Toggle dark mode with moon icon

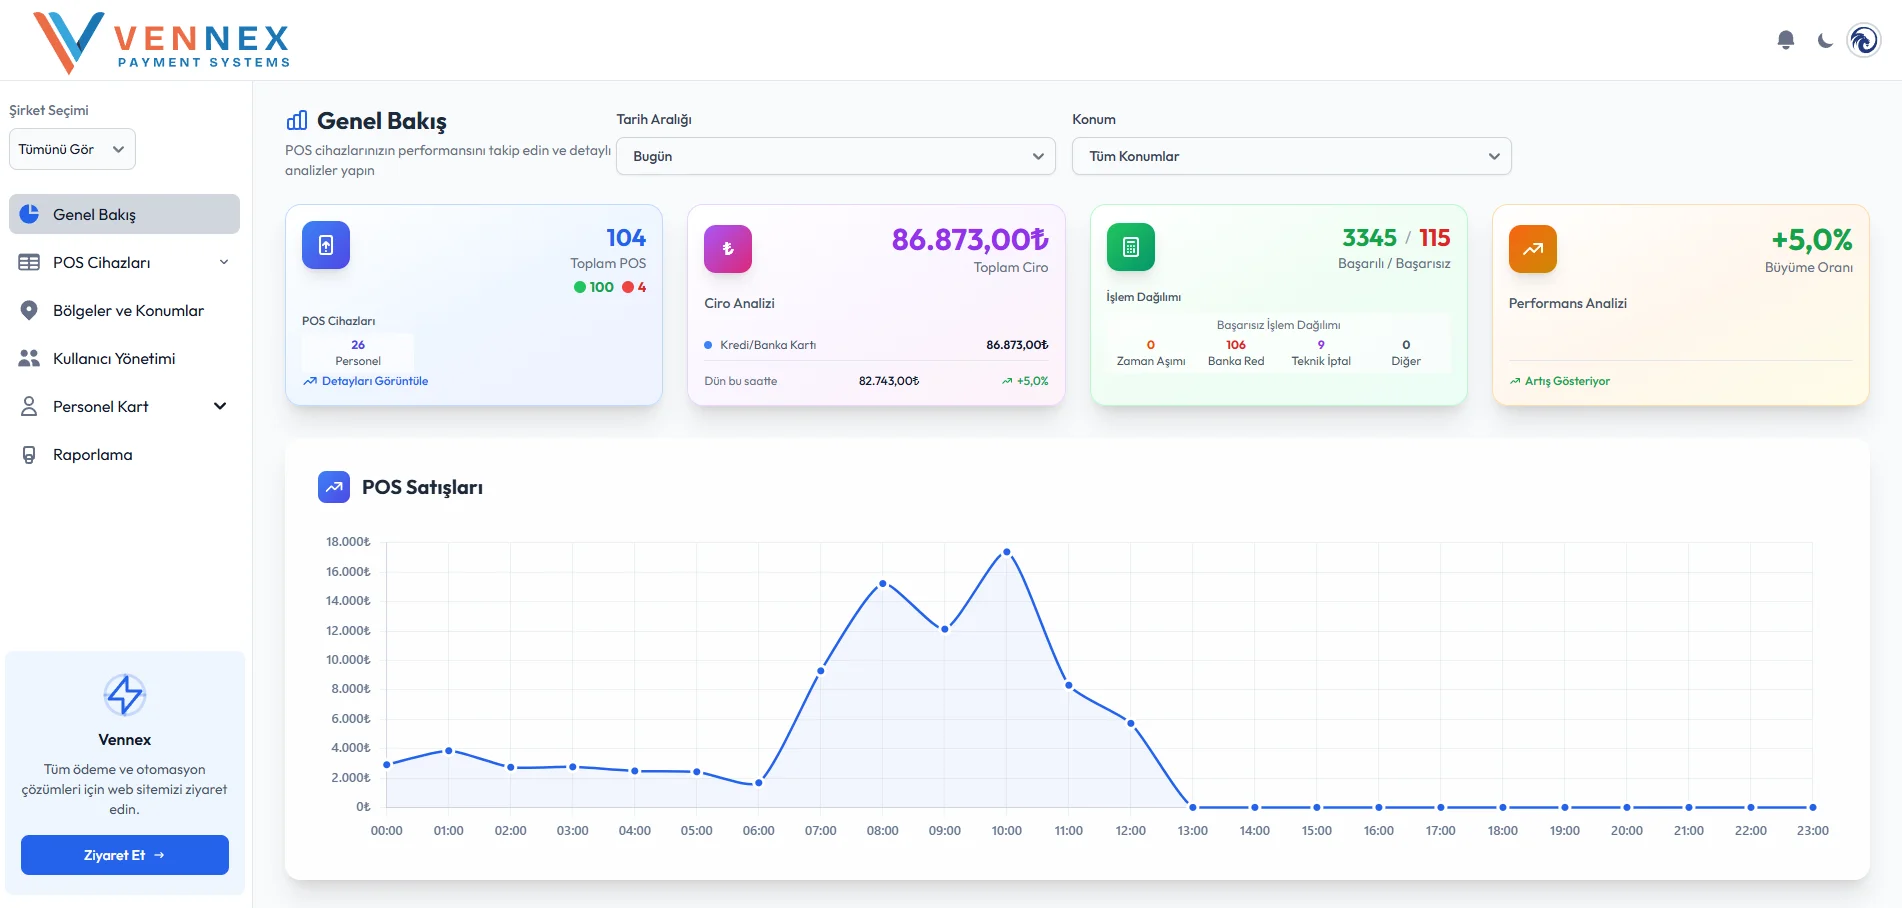point(1825,41)
